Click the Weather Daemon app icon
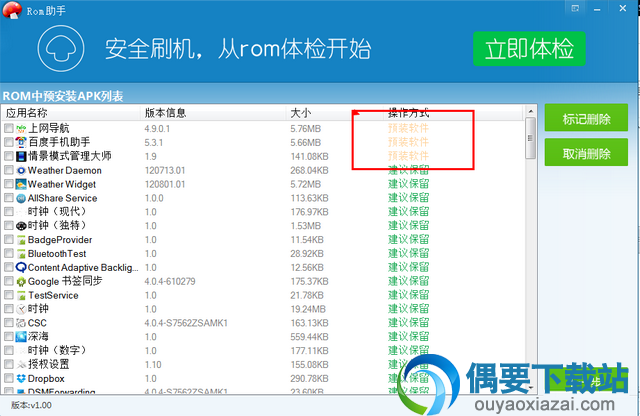The height and width of the screenshot is (416, 640). click(x=21, y=170)
